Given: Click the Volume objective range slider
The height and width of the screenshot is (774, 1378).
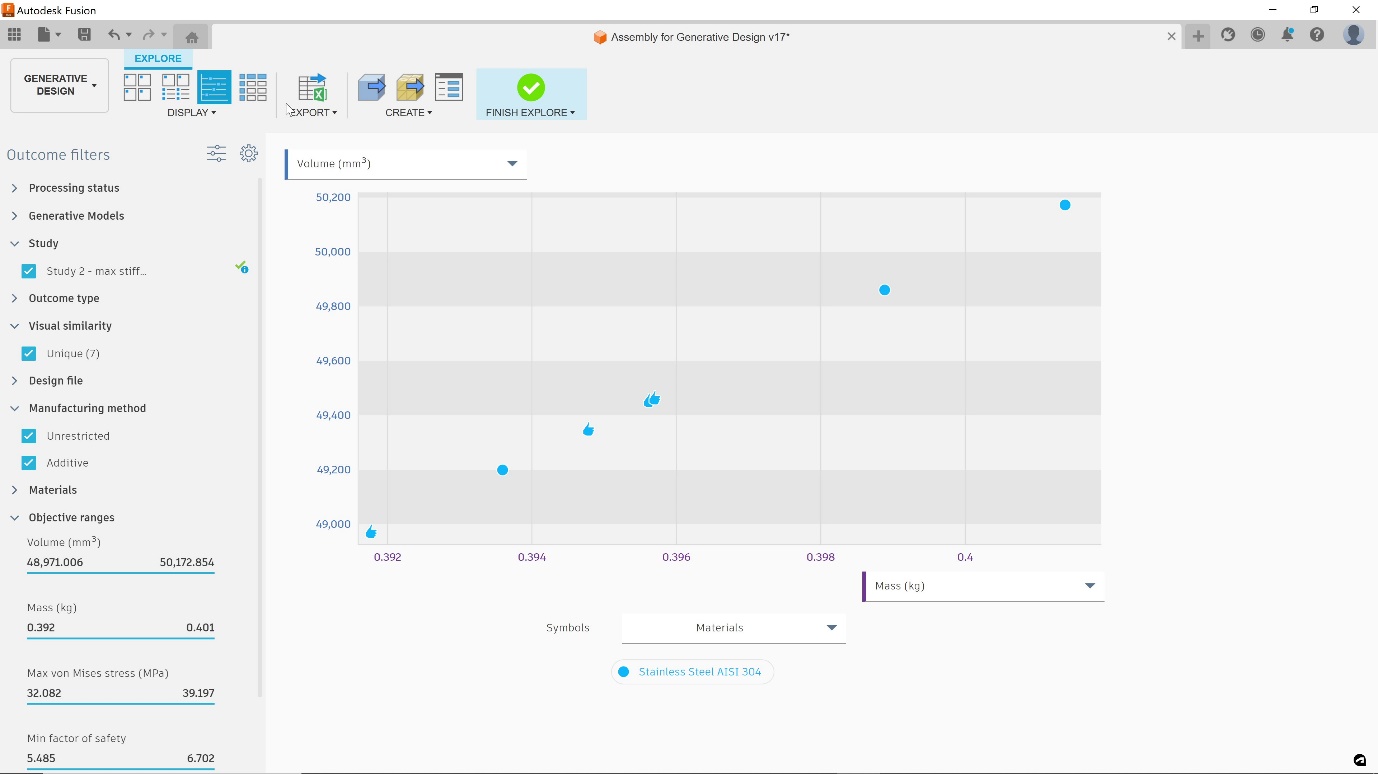Looking at the screenshot, I should coord(121,573).
